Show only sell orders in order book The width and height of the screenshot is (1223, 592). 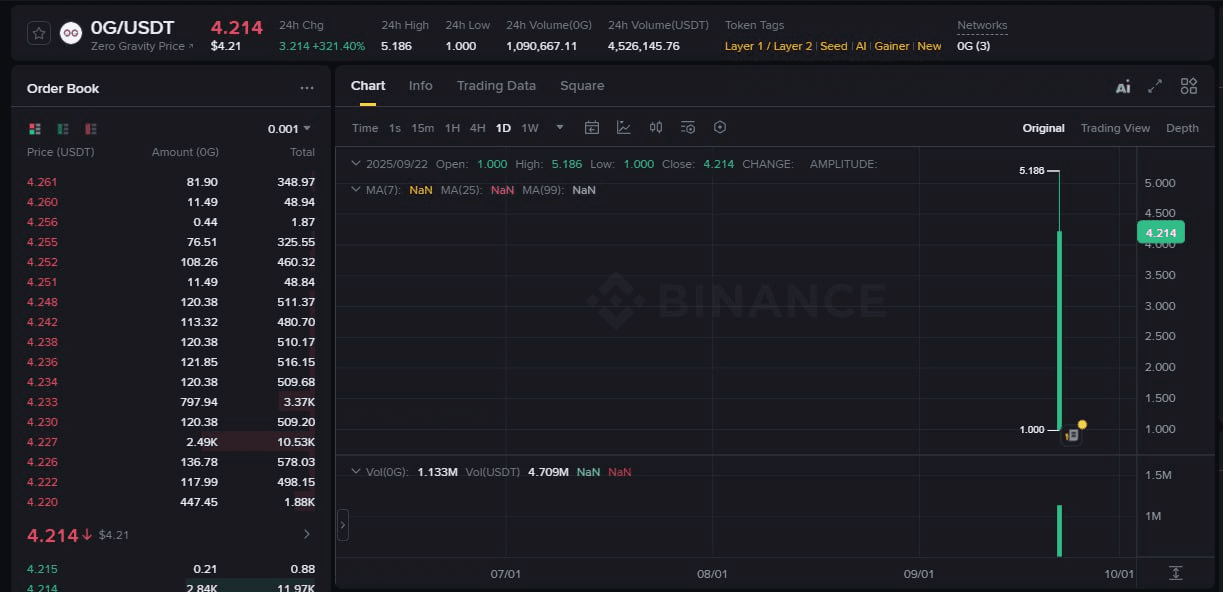(91, 129)
